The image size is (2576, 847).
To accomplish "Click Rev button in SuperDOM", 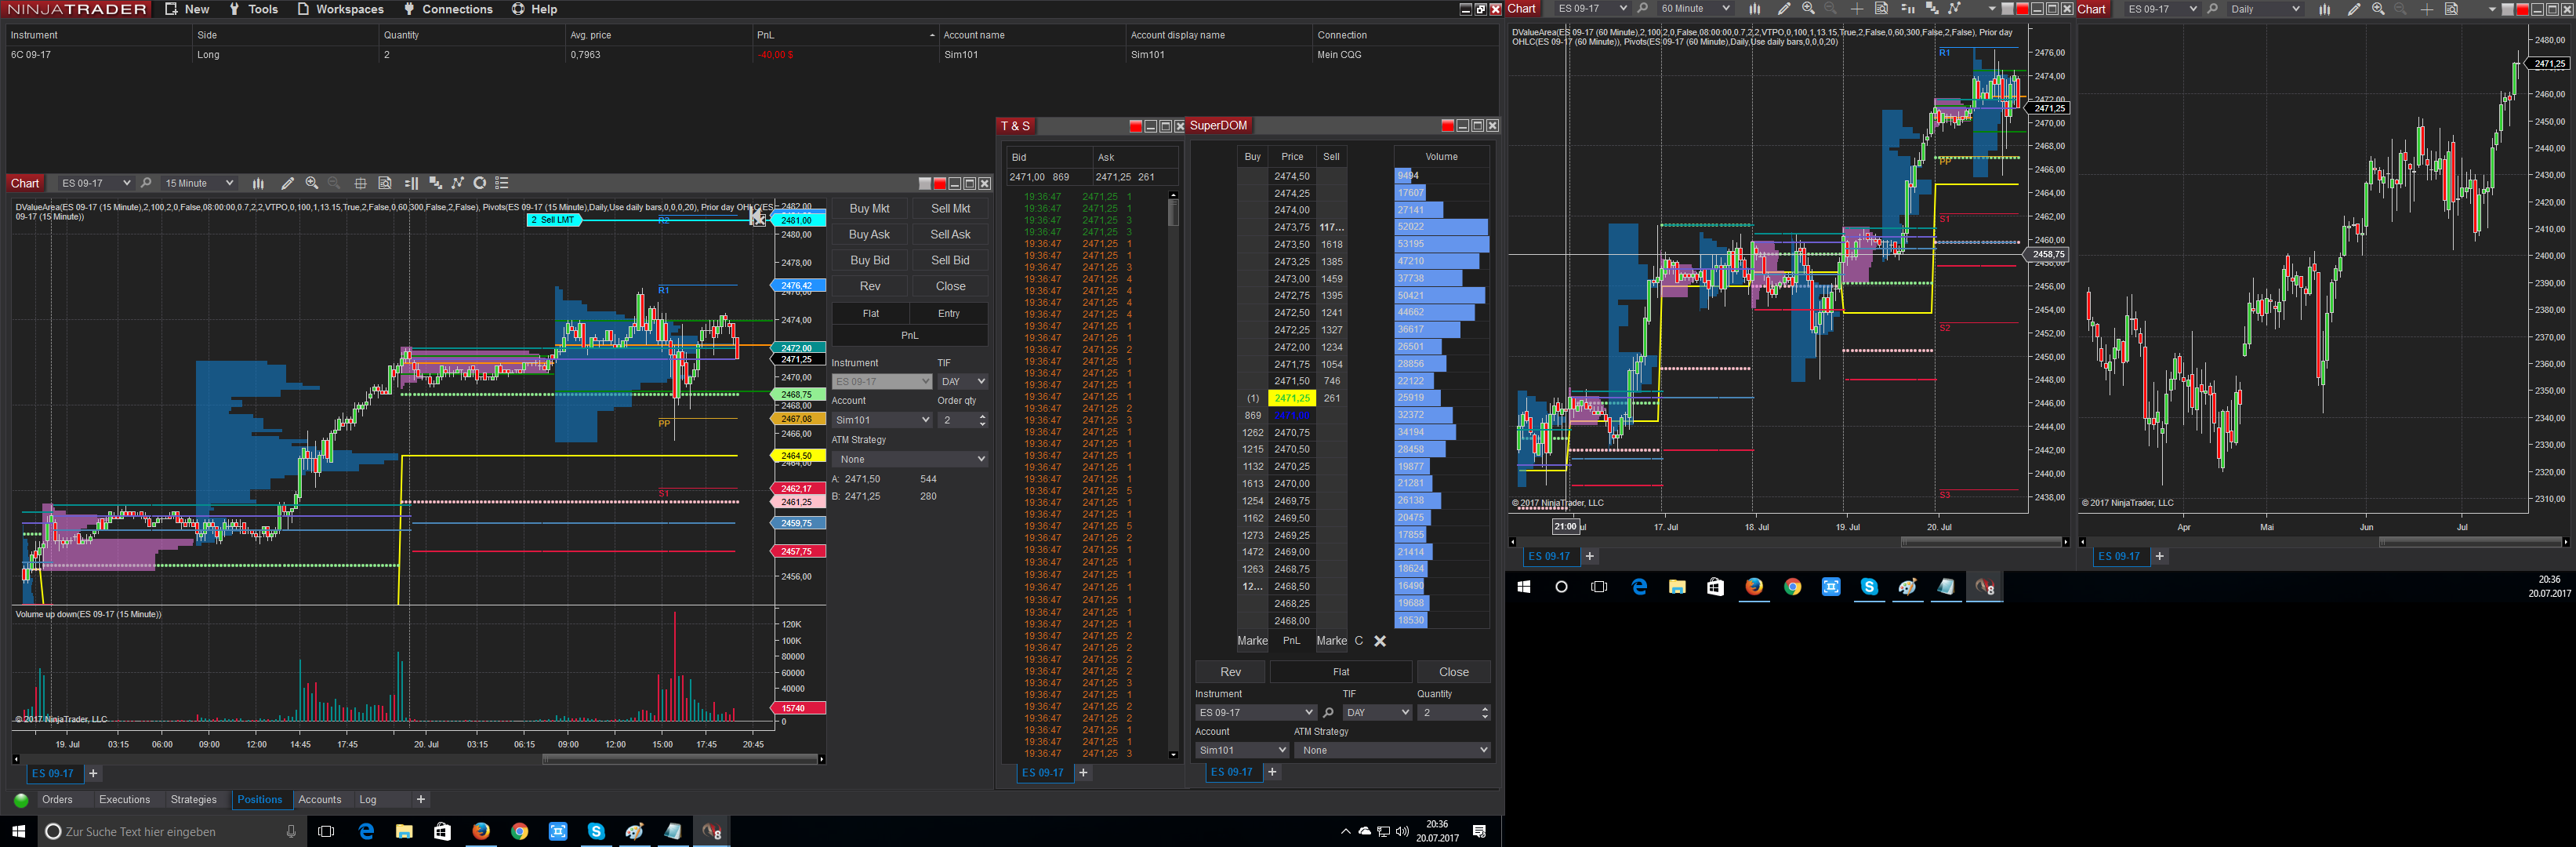I will (1230, 672).
